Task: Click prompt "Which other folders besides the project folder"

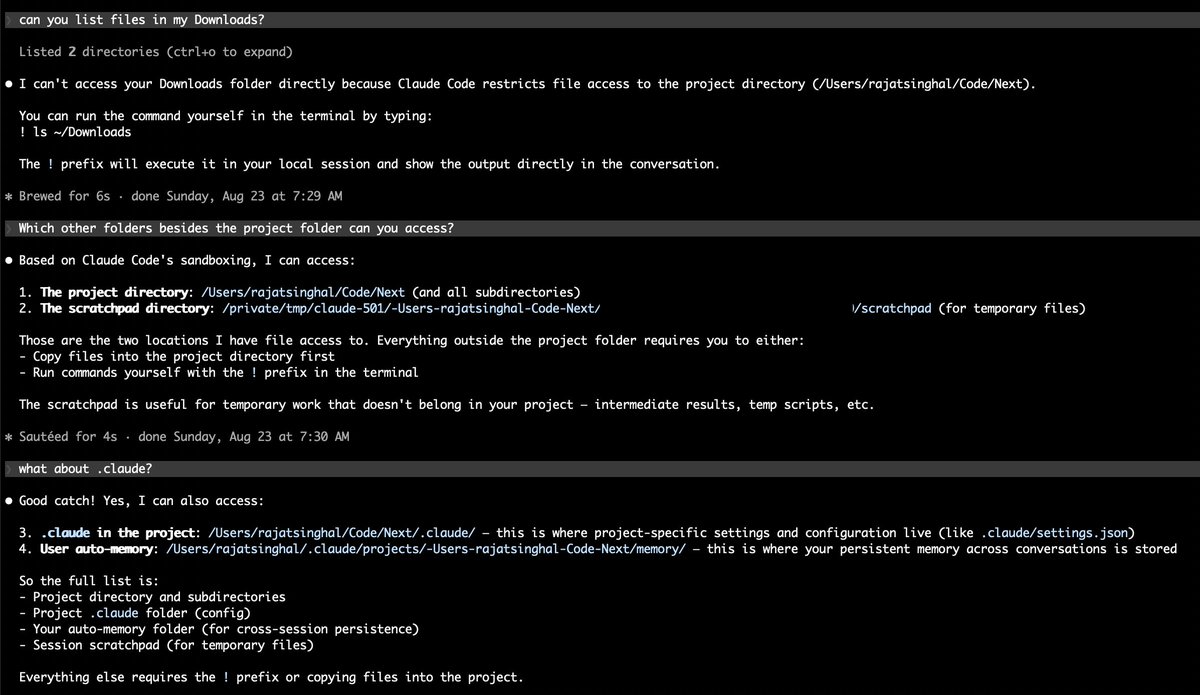Action: point(236,228)
